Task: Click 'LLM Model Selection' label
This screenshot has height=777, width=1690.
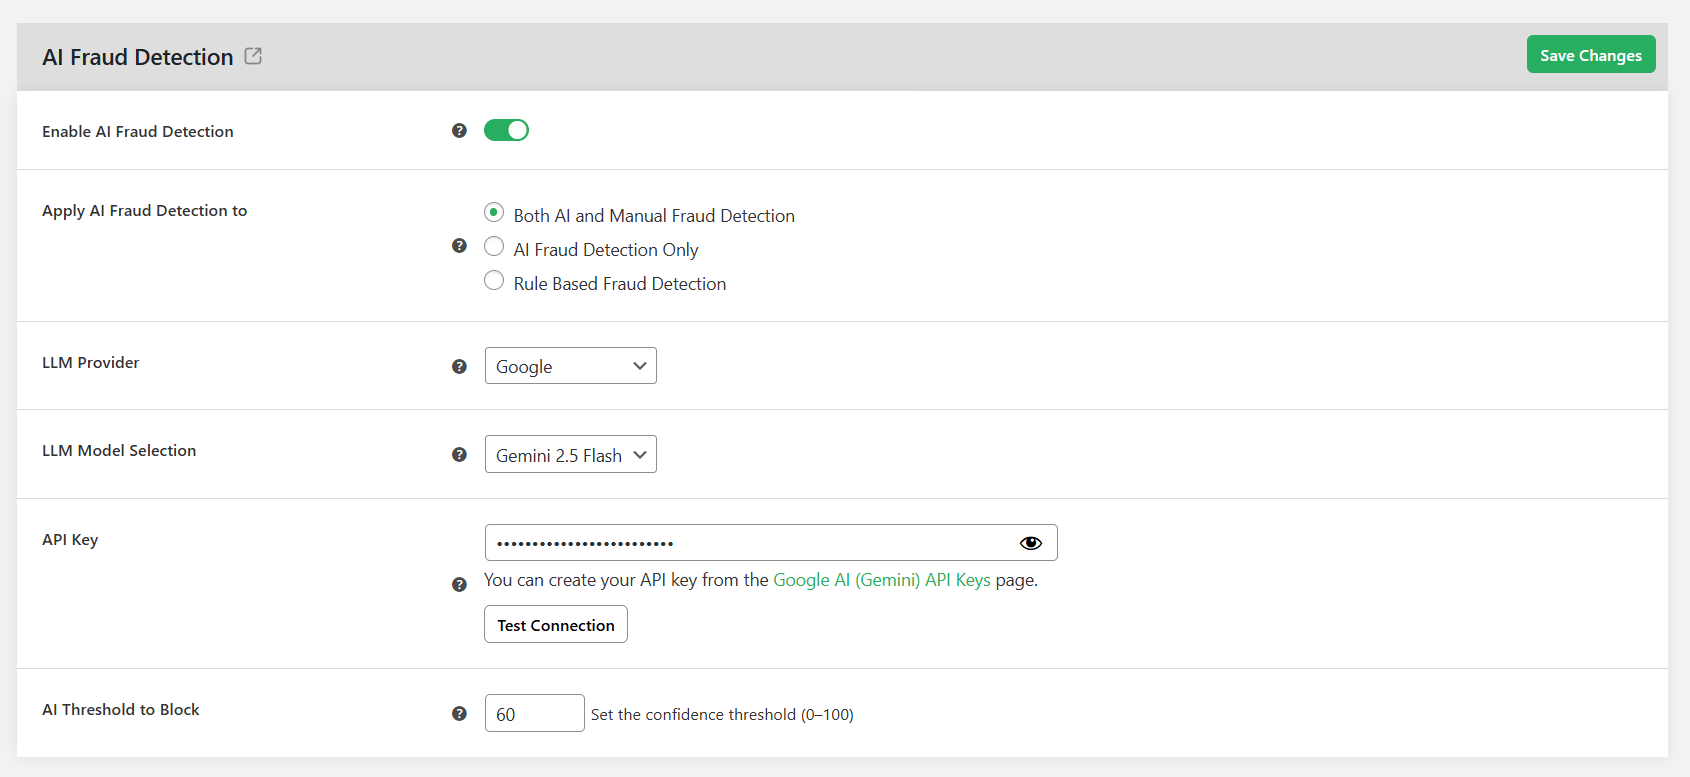Action: coord(119,451)
